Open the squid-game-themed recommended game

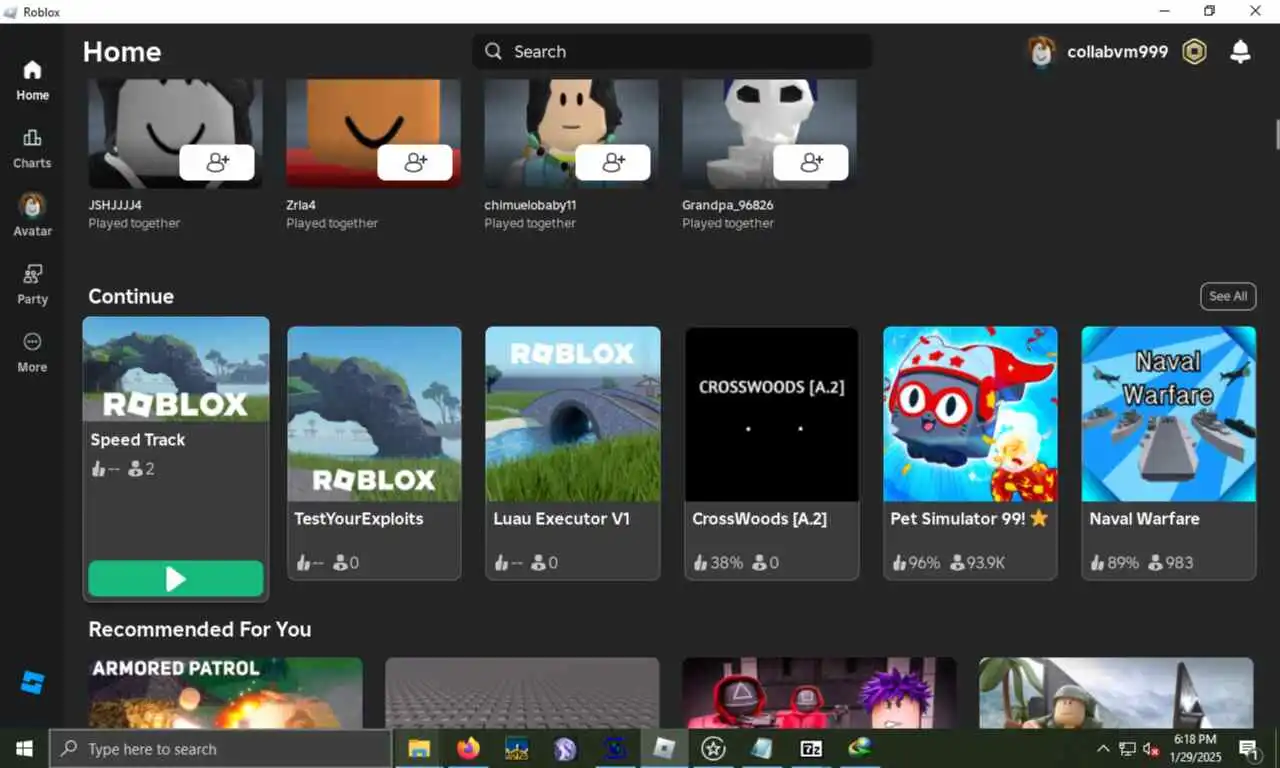(x=820, y=692)
